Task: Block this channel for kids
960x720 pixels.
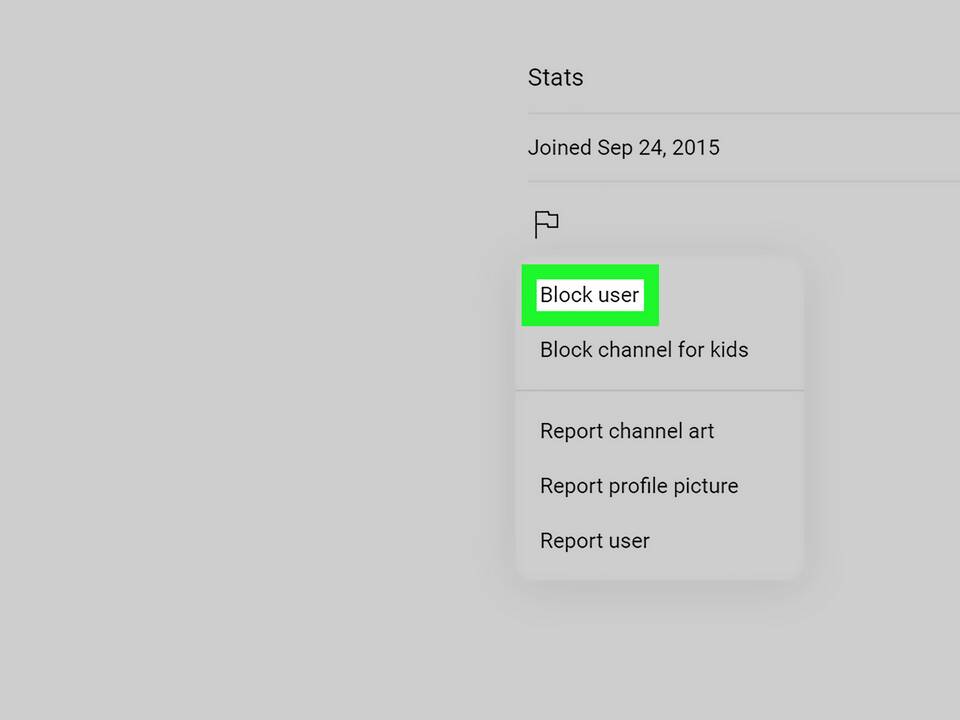Action: [x=644, y=350]
